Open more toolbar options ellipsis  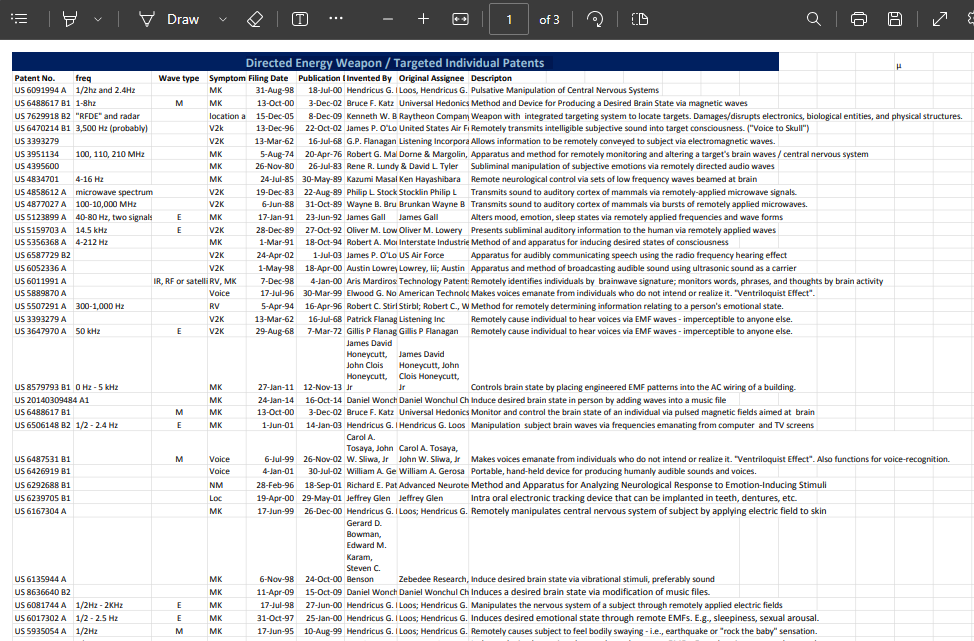(336, 19)
